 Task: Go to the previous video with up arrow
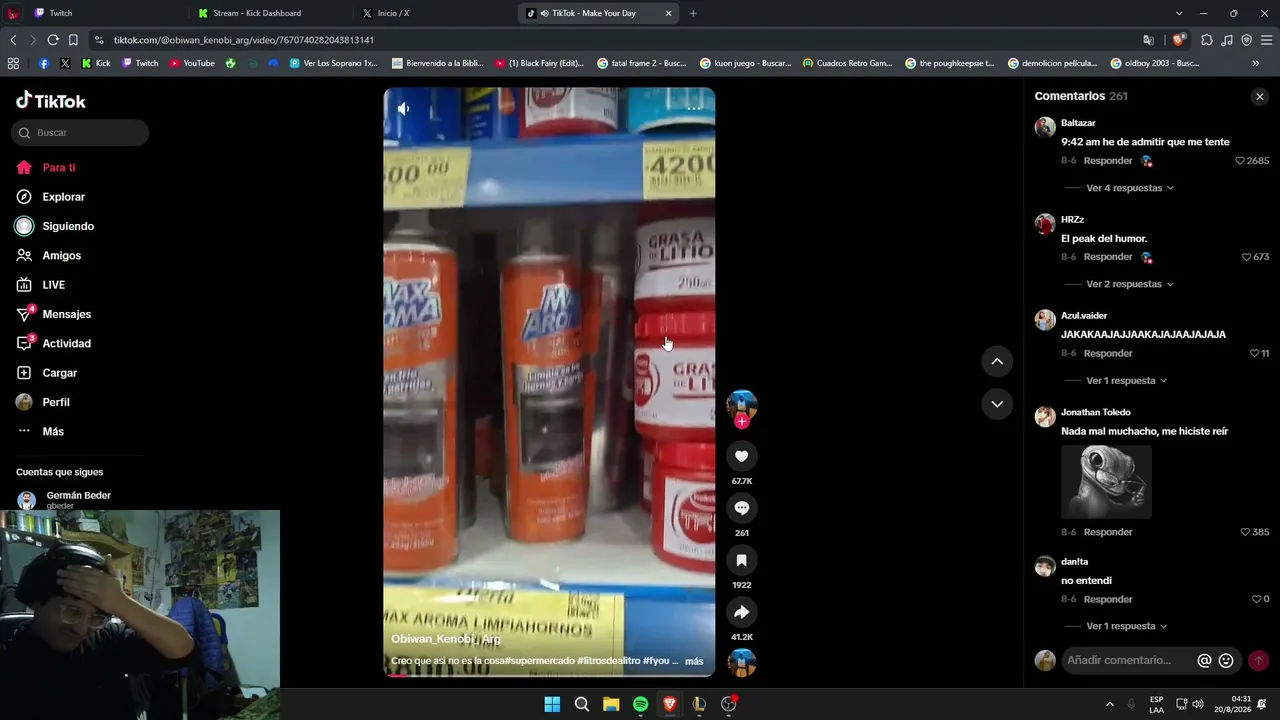(997, 361)
